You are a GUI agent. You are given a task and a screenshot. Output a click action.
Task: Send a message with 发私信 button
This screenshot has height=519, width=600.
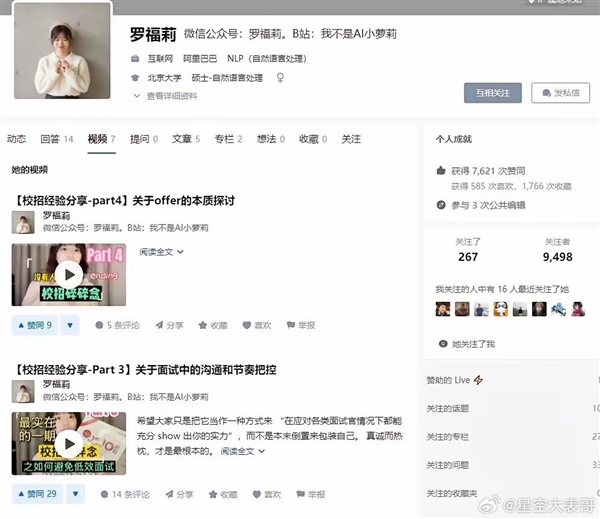click(x=560, y=93)
